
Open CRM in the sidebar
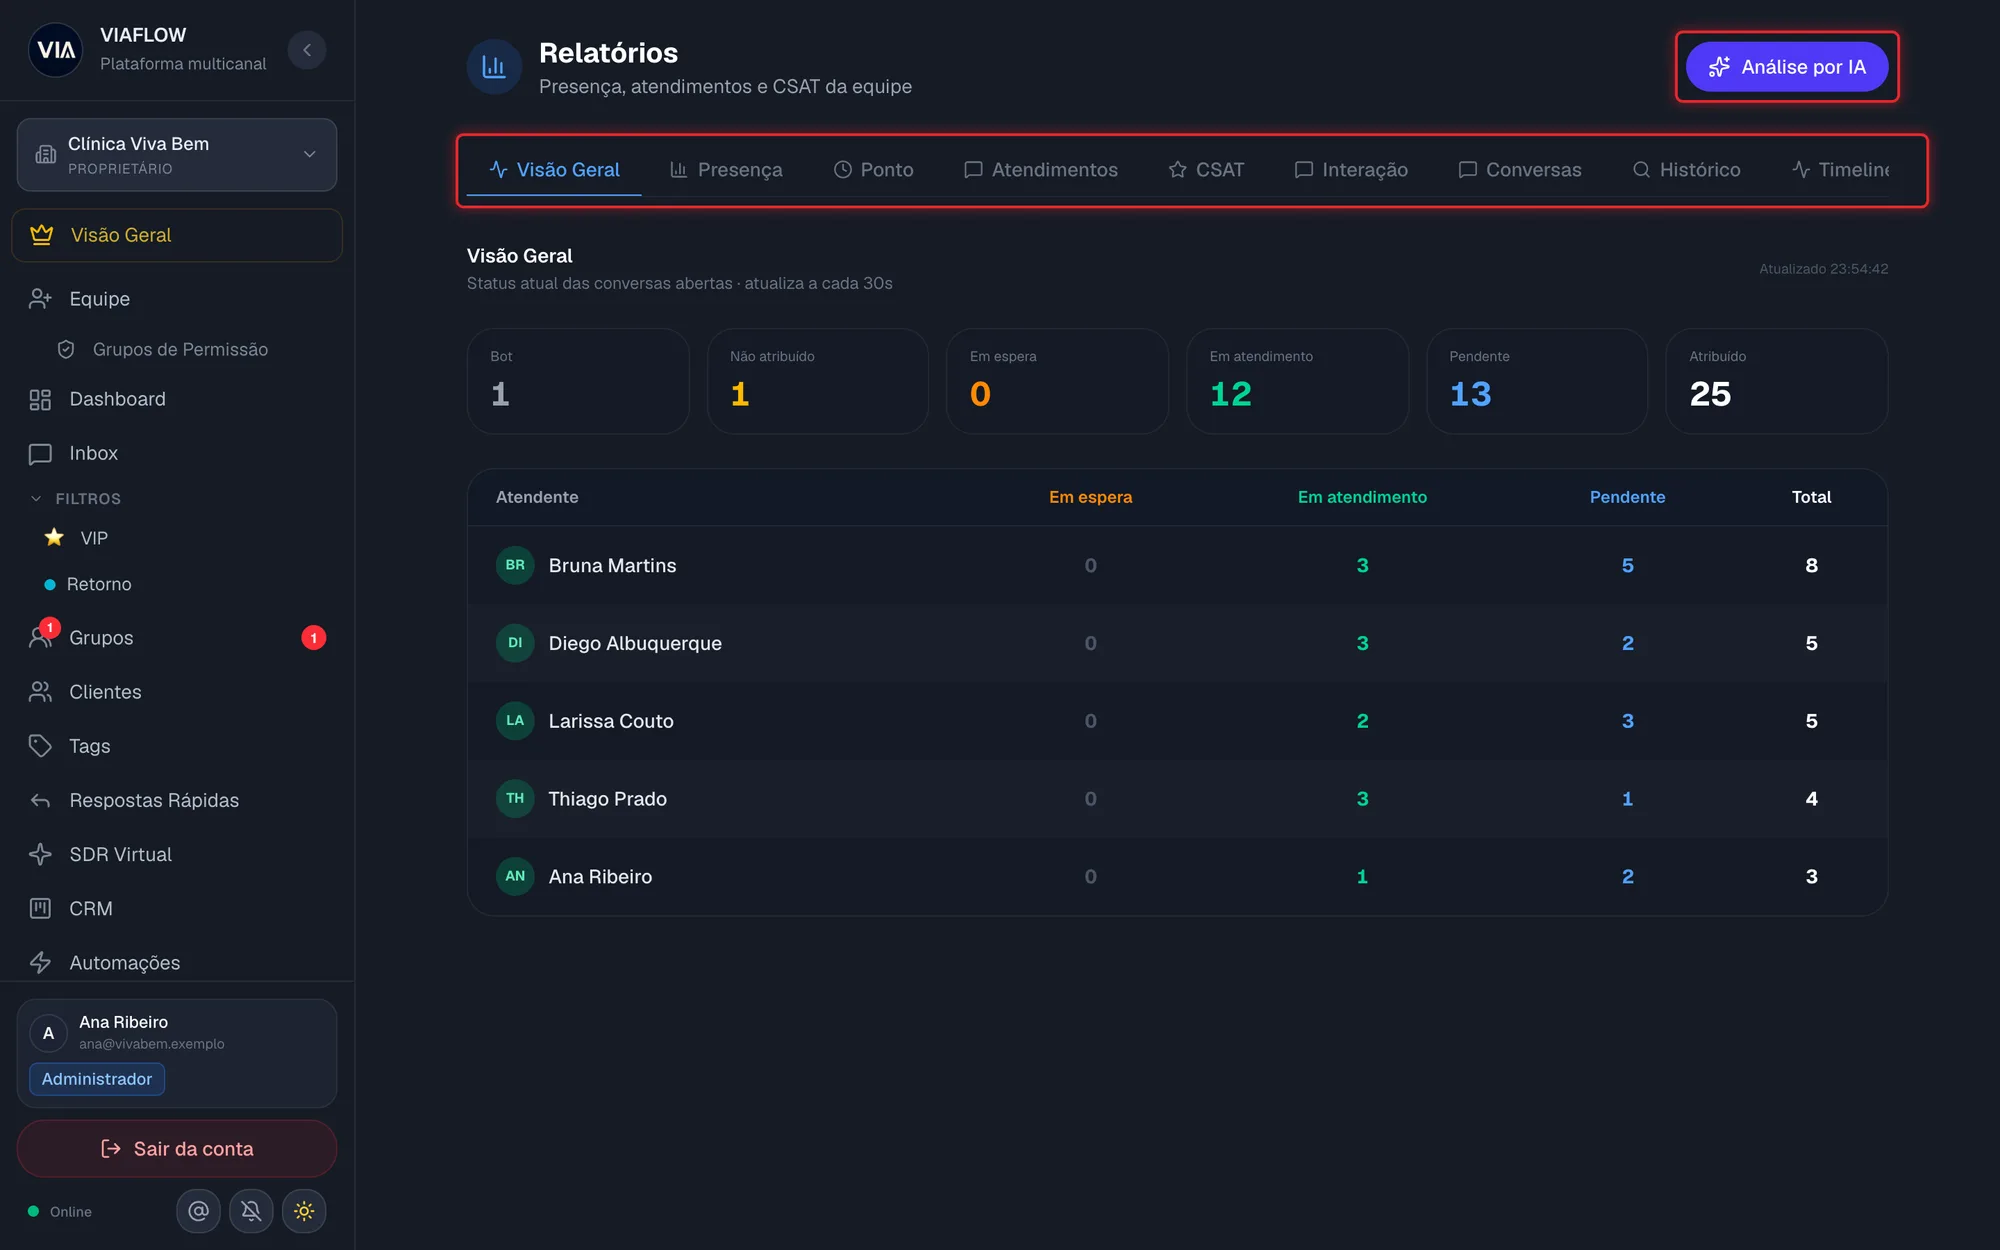point(177,908)
